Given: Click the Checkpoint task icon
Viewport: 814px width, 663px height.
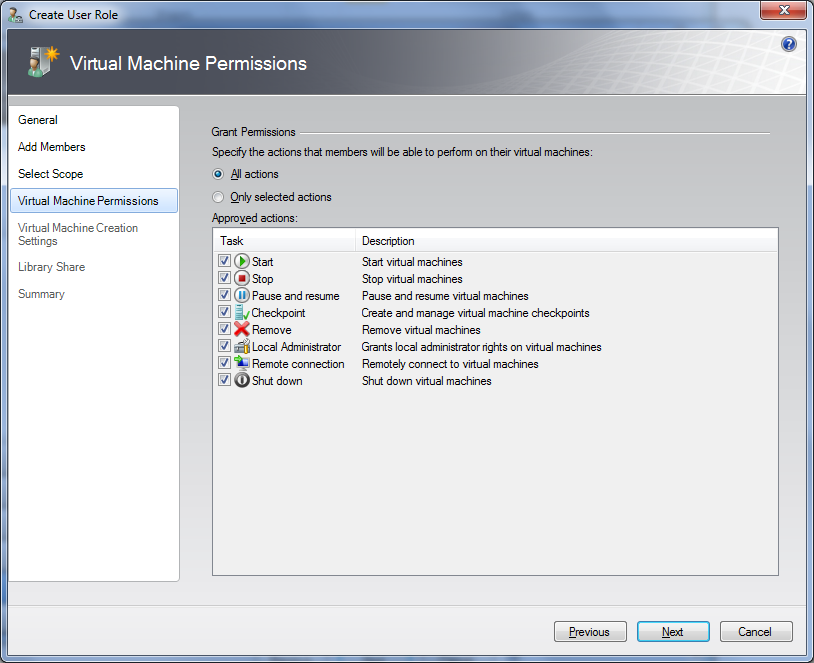Looking at the screenshot, I should pos(242,313).
